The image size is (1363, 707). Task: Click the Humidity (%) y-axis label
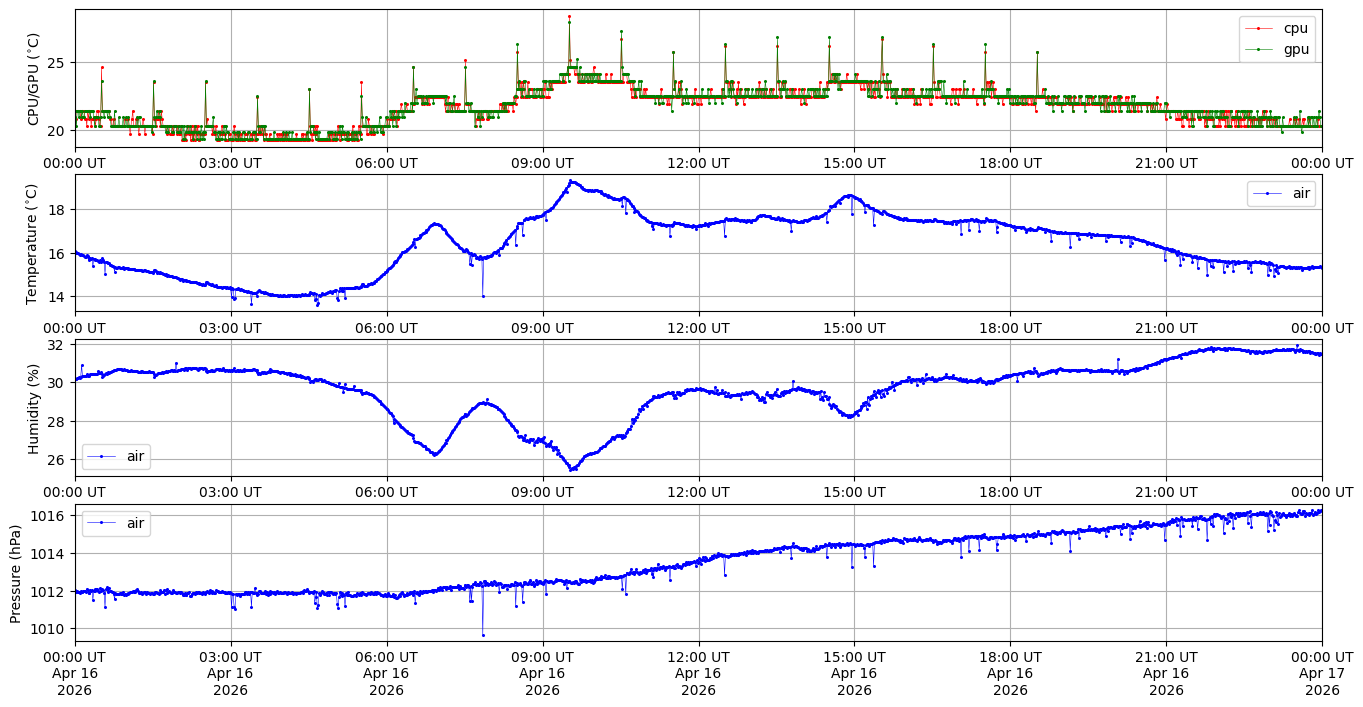pos(33,409)
